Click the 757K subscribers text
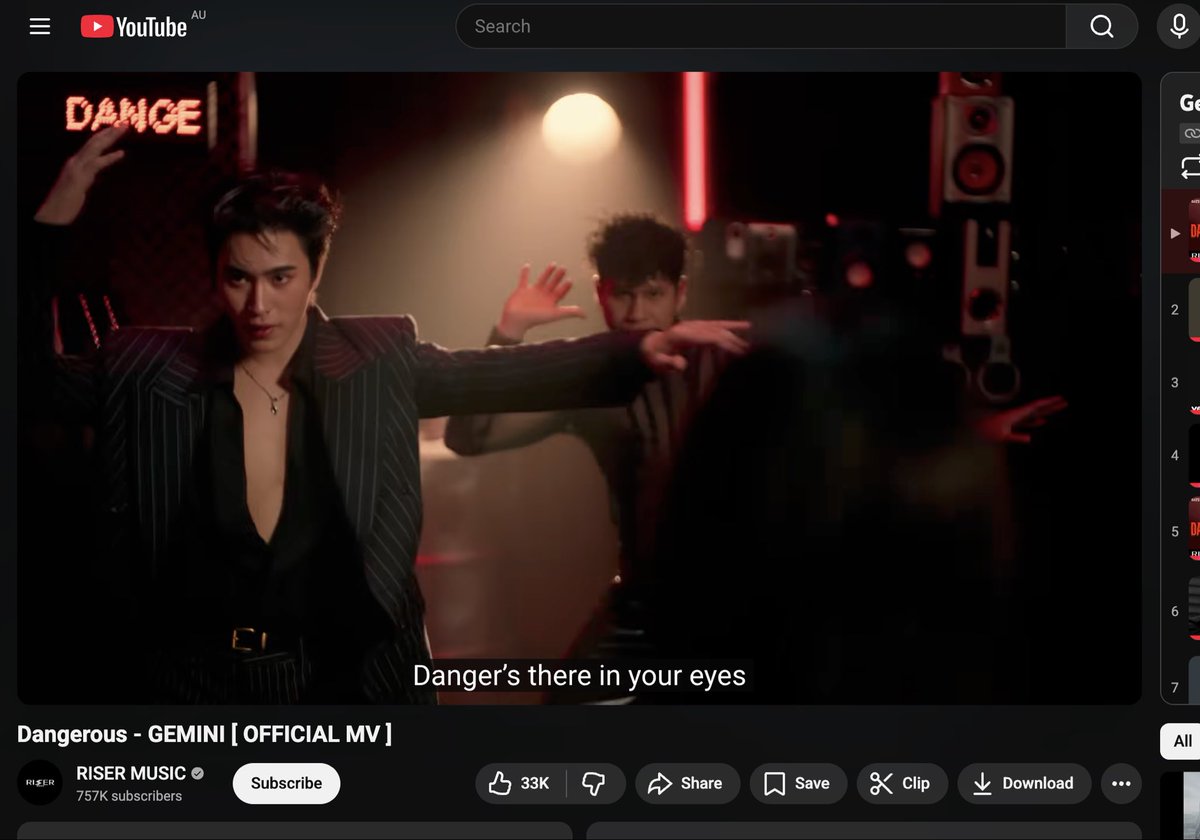The height and width of the screenshot is (840, 1200). 129,796
